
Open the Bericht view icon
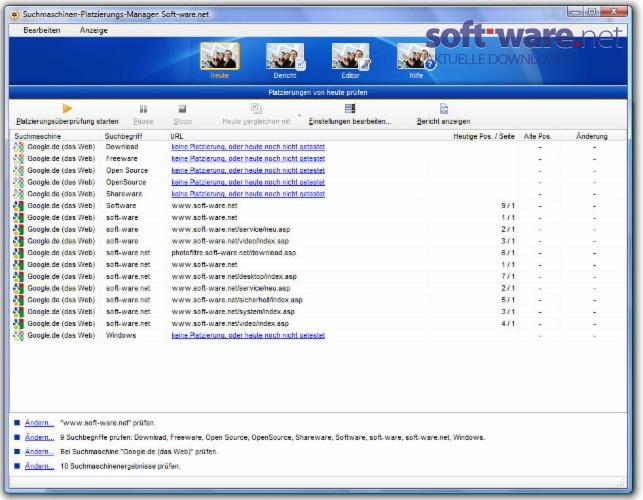[x=285, y=56]
